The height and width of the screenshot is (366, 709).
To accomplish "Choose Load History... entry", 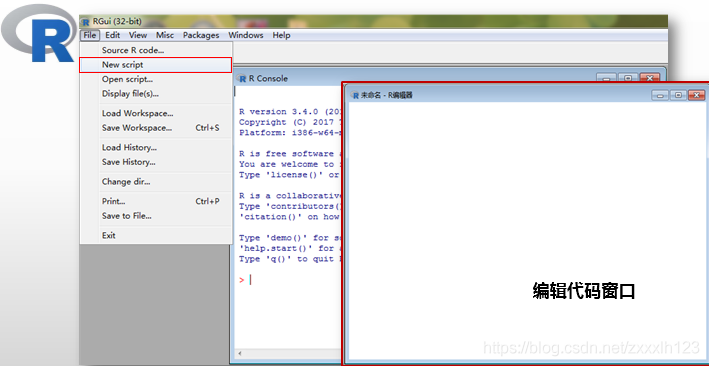I will (x=156, y=147).
